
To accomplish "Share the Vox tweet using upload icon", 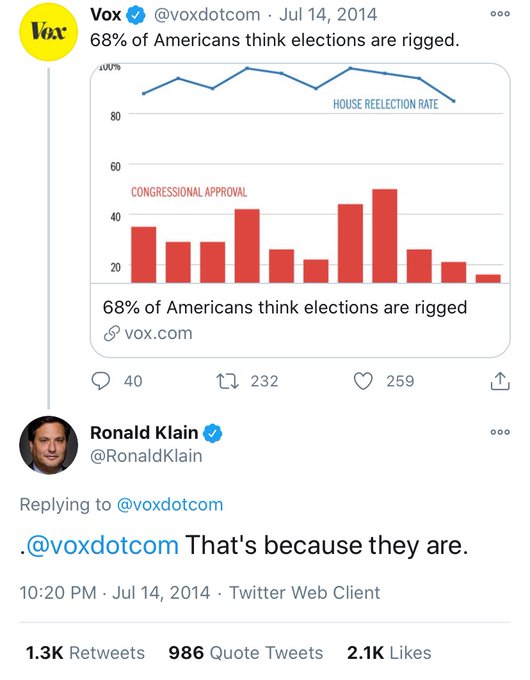I will click(x=500, y=381).
